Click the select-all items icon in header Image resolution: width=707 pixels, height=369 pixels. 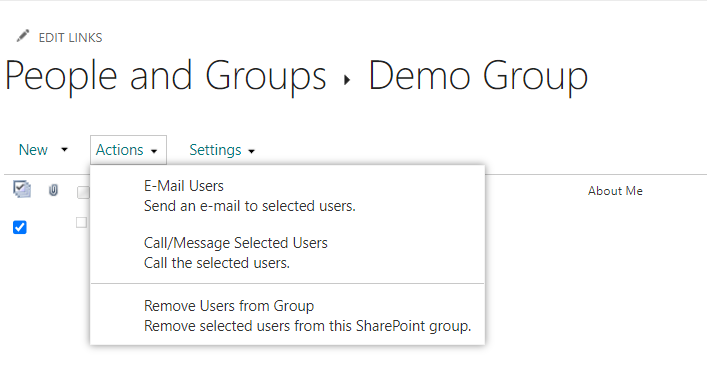tap(22, 189)
